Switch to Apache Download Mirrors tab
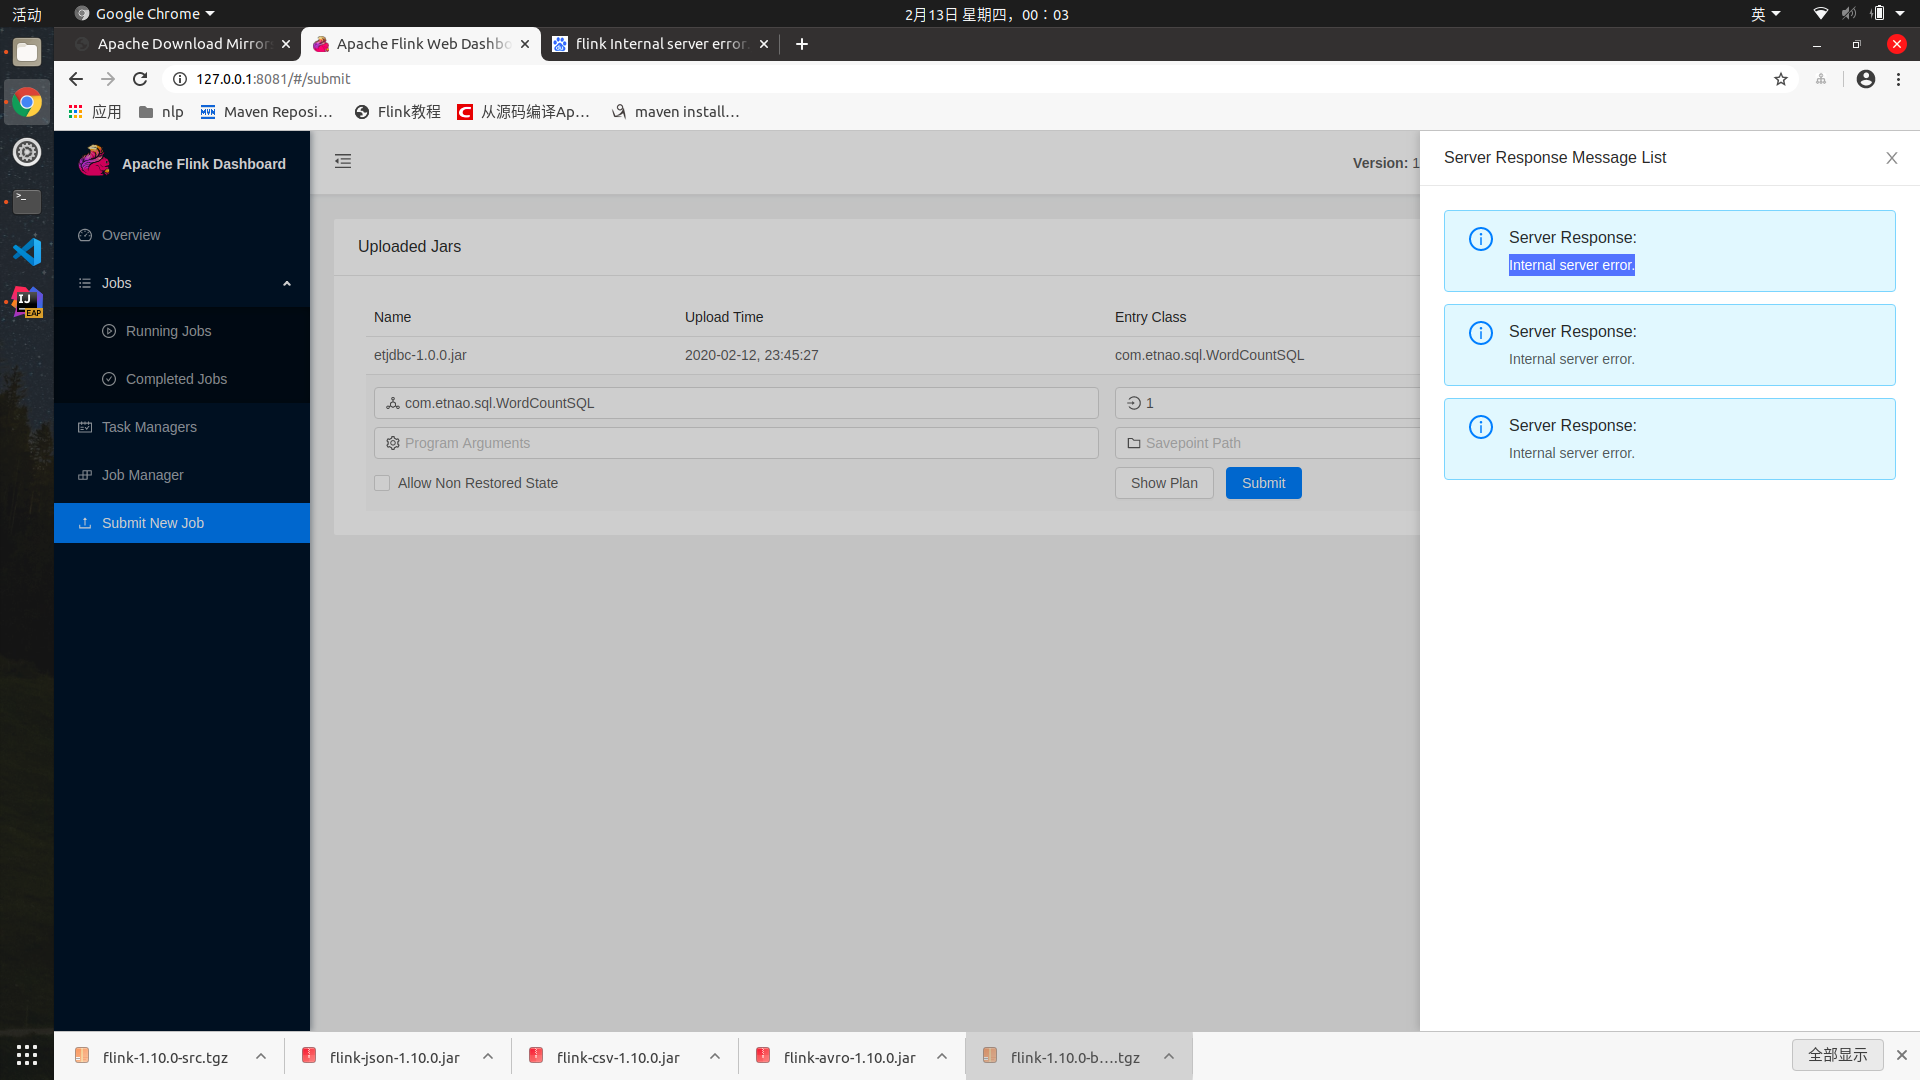Image resolution: width=1920 pixels, height=1080 pixels. pos(183,44)
